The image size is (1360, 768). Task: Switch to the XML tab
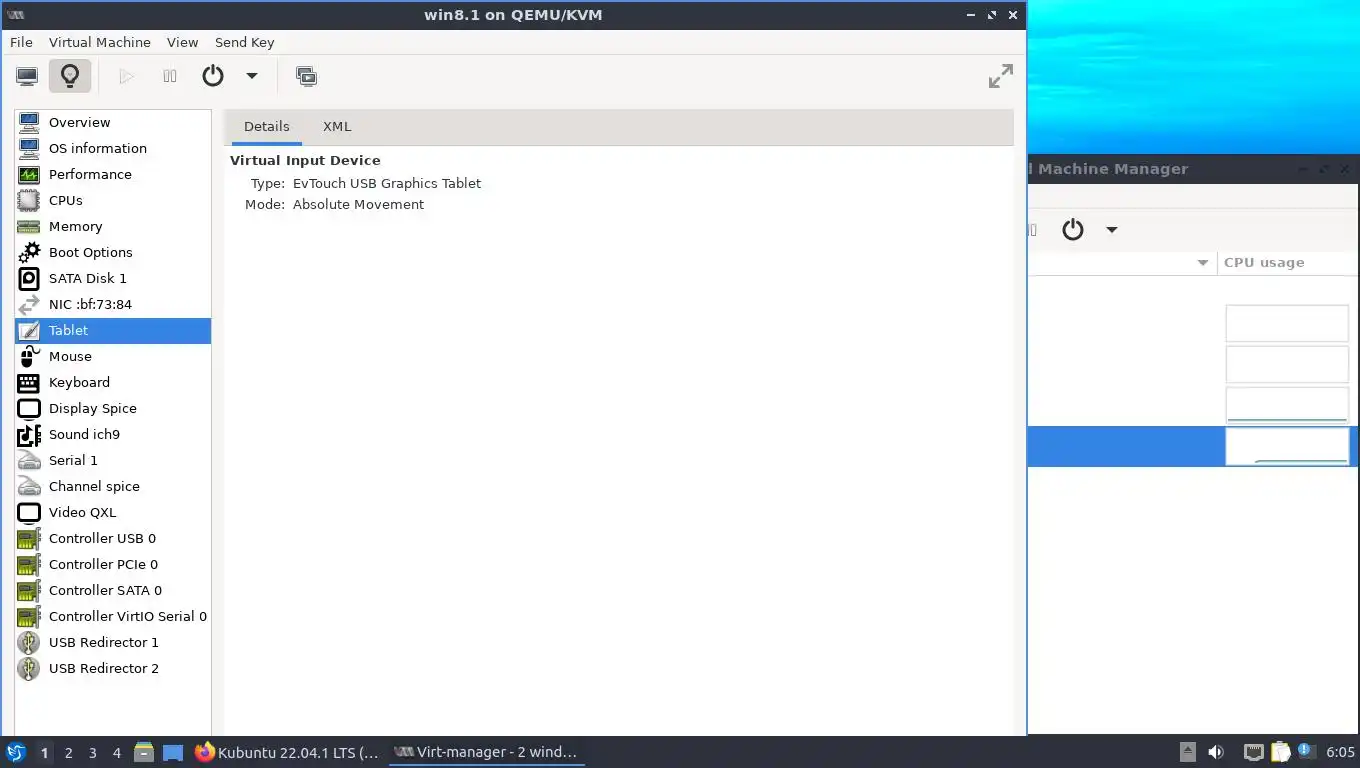(x=337, y=127)
